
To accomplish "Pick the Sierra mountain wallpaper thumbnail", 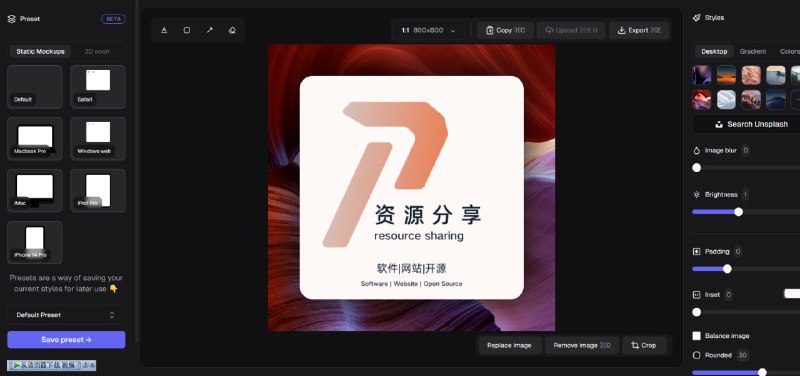I will pyautogui.click(x=751, y=100).
